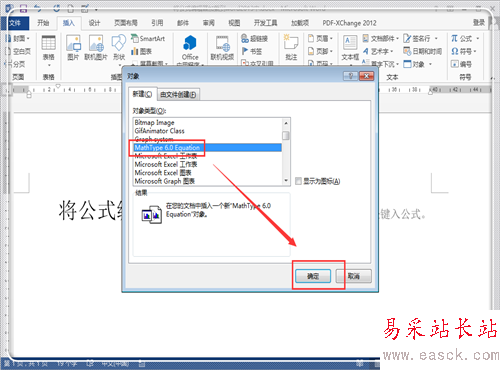Click 取消 to cancel the dialog
This screenshot has height=370, width=500.
354,276
